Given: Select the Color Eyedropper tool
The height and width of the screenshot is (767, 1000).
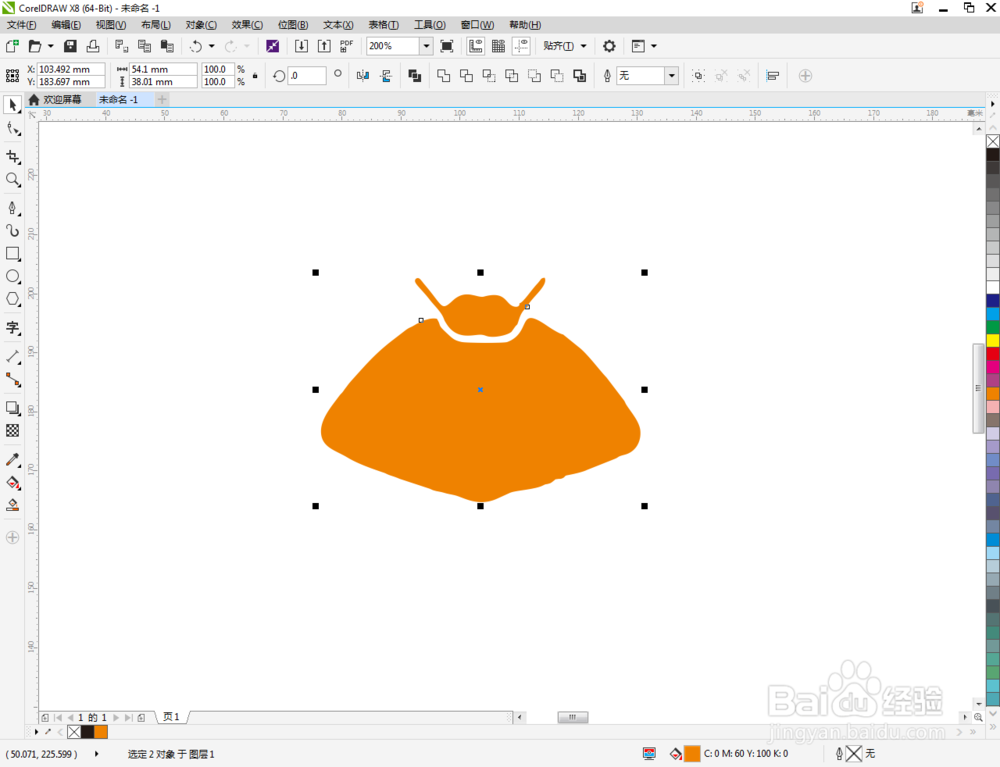Looking at the screenshot, I should coord(13,460).
